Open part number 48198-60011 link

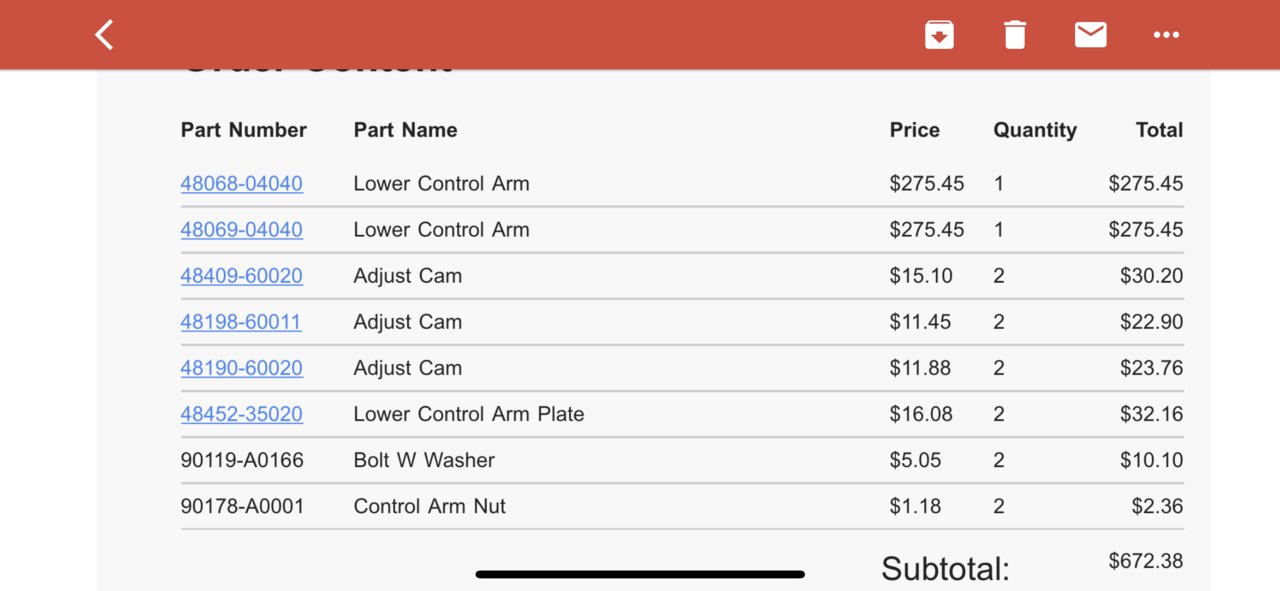pos(240,322)
